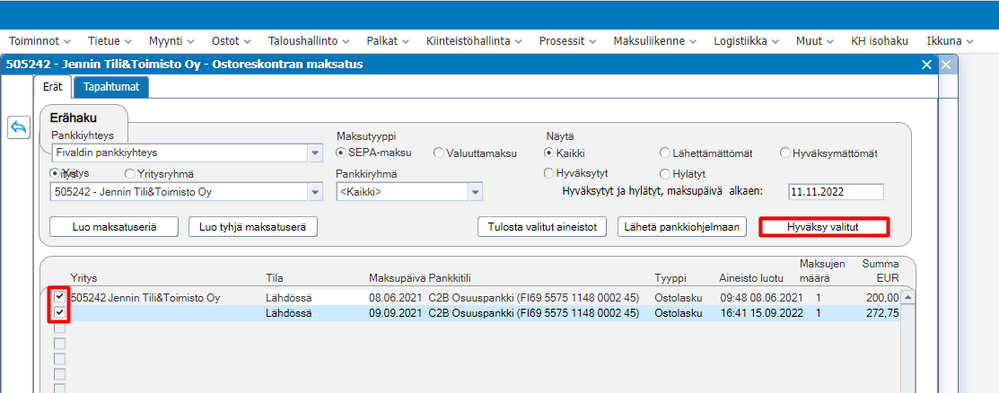
Task: Select the Hyväksymättömät radio button
Action: click(x=785, y=153)
